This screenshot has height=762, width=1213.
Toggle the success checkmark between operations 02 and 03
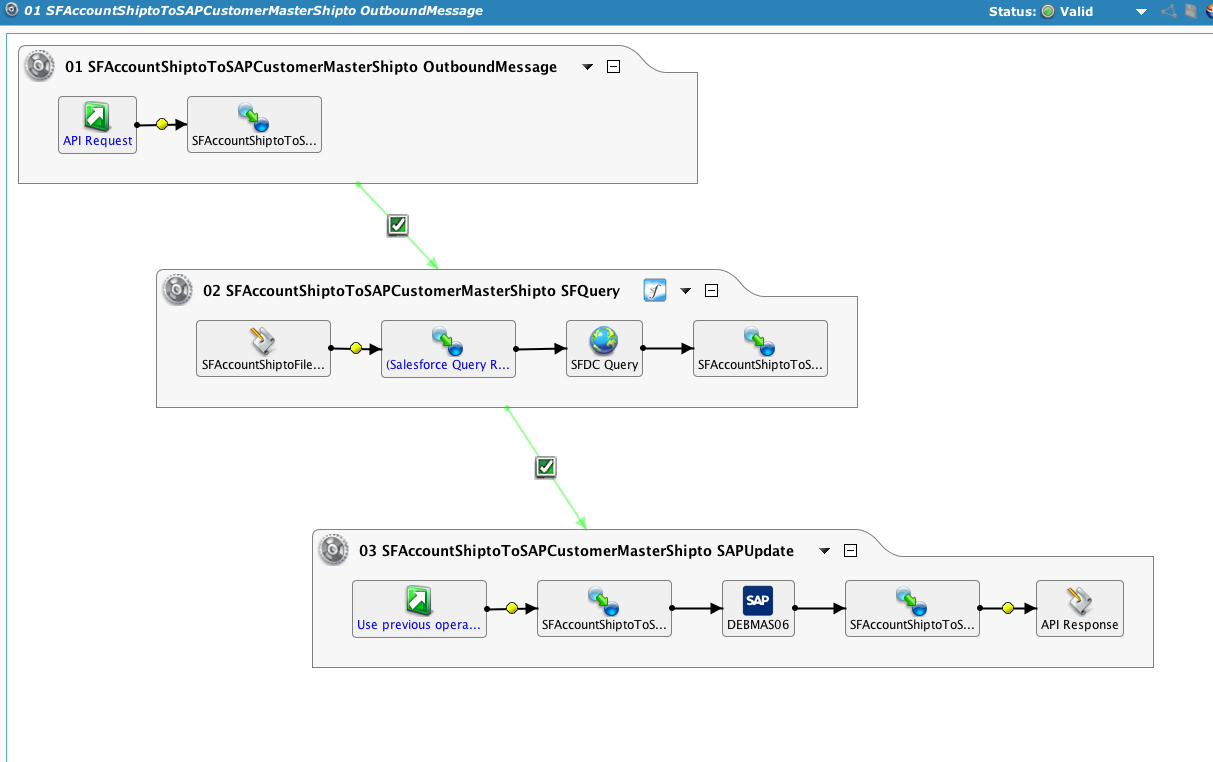(x=545, y=467)
